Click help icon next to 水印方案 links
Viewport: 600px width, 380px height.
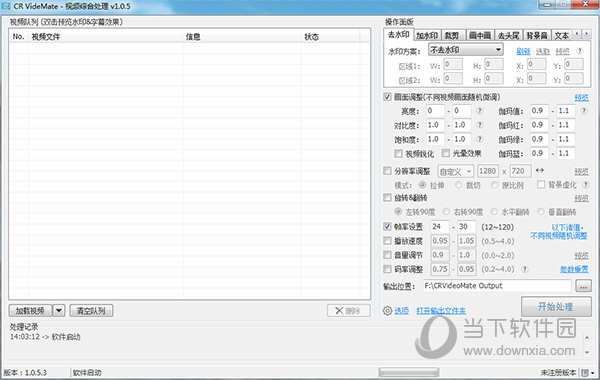point(580,51)
